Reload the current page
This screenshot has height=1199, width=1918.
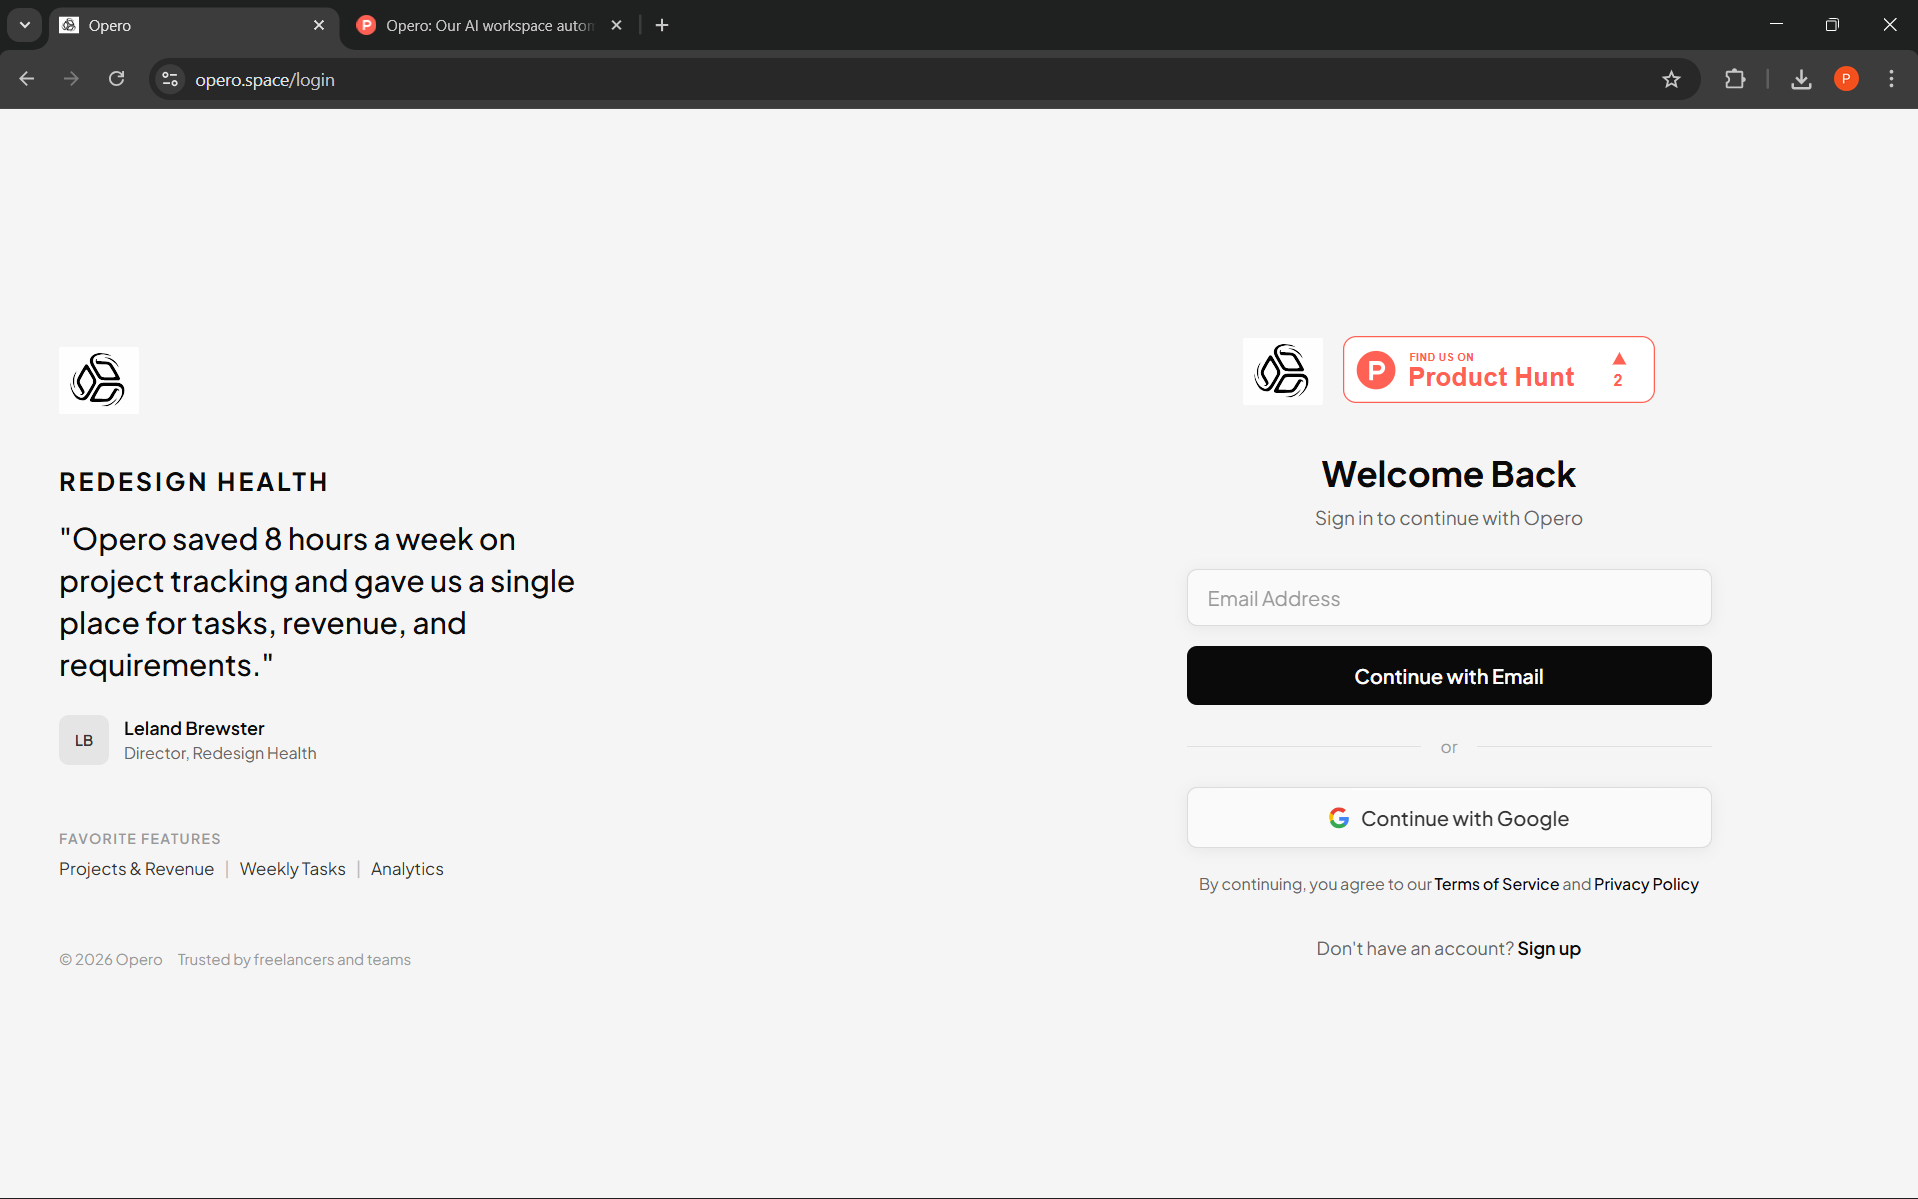(117, 79)
